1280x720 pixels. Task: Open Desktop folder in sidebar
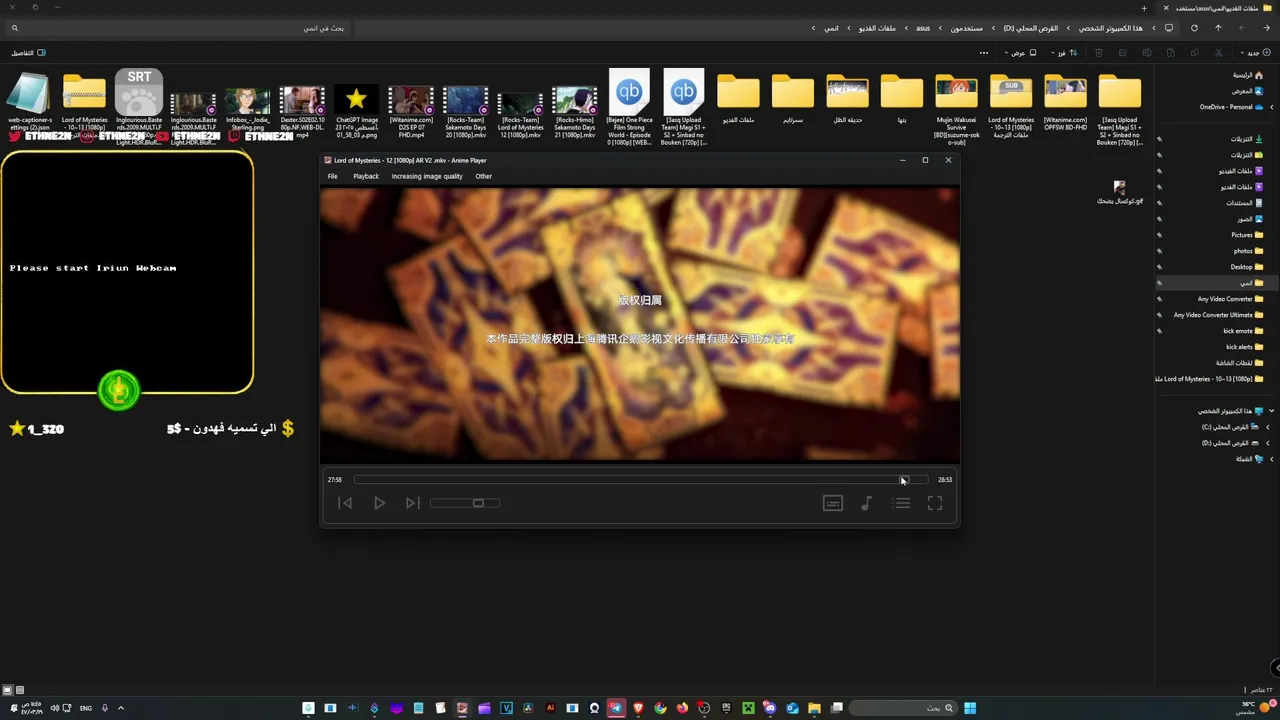coord(1247,267)
